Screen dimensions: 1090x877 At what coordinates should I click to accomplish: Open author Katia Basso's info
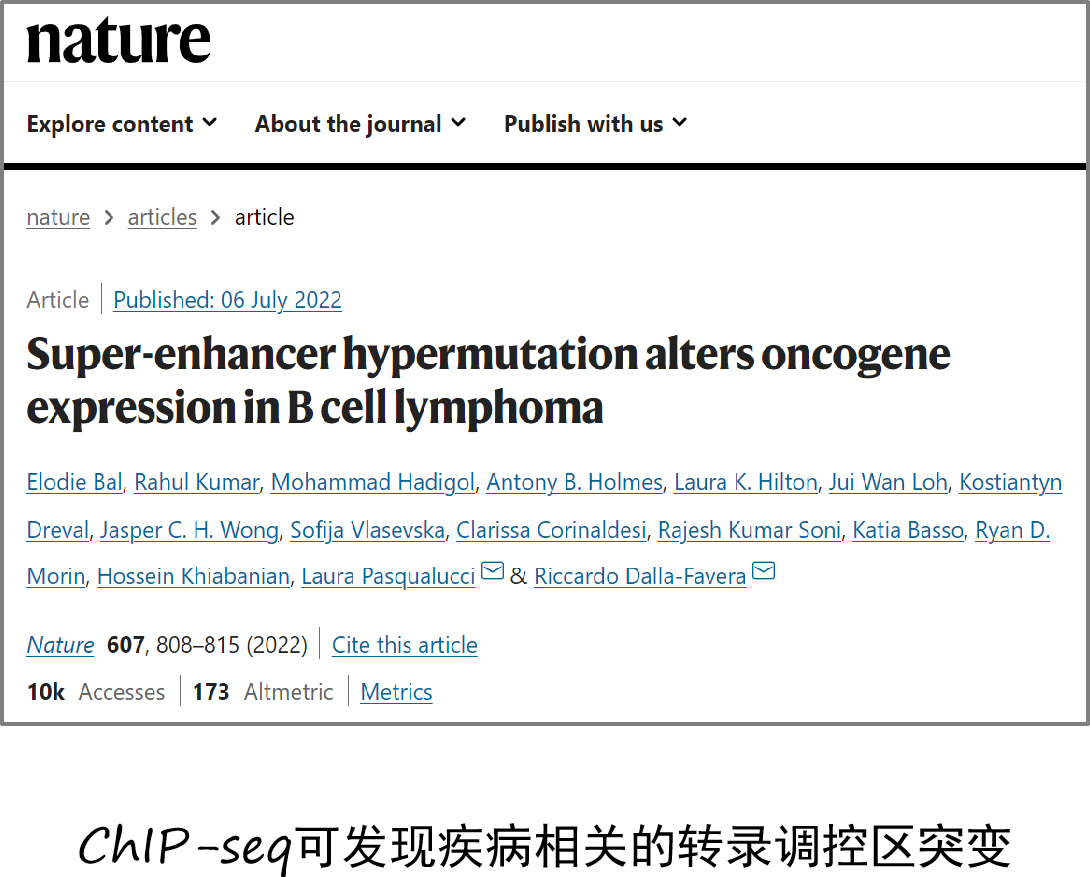tap(908, 530)
